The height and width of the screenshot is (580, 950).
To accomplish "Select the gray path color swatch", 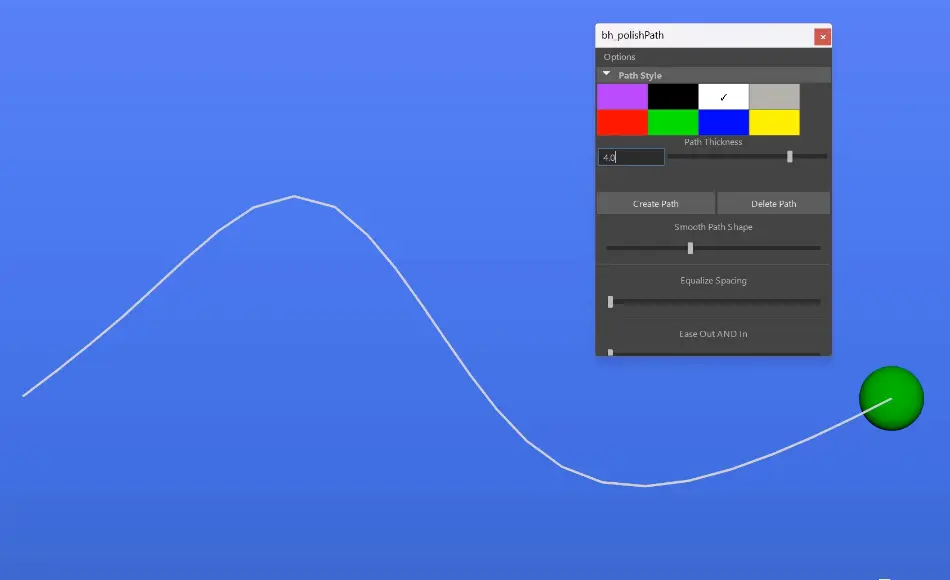I will [774, 97].
